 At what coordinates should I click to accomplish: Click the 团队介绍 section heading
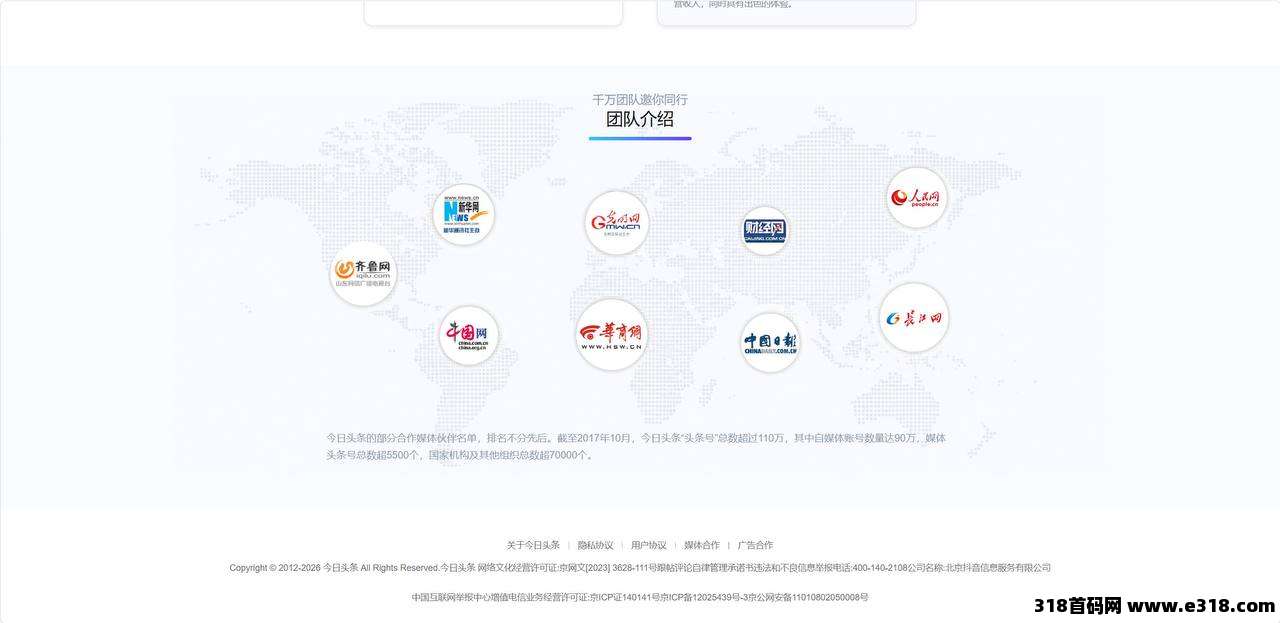[640, 119]
